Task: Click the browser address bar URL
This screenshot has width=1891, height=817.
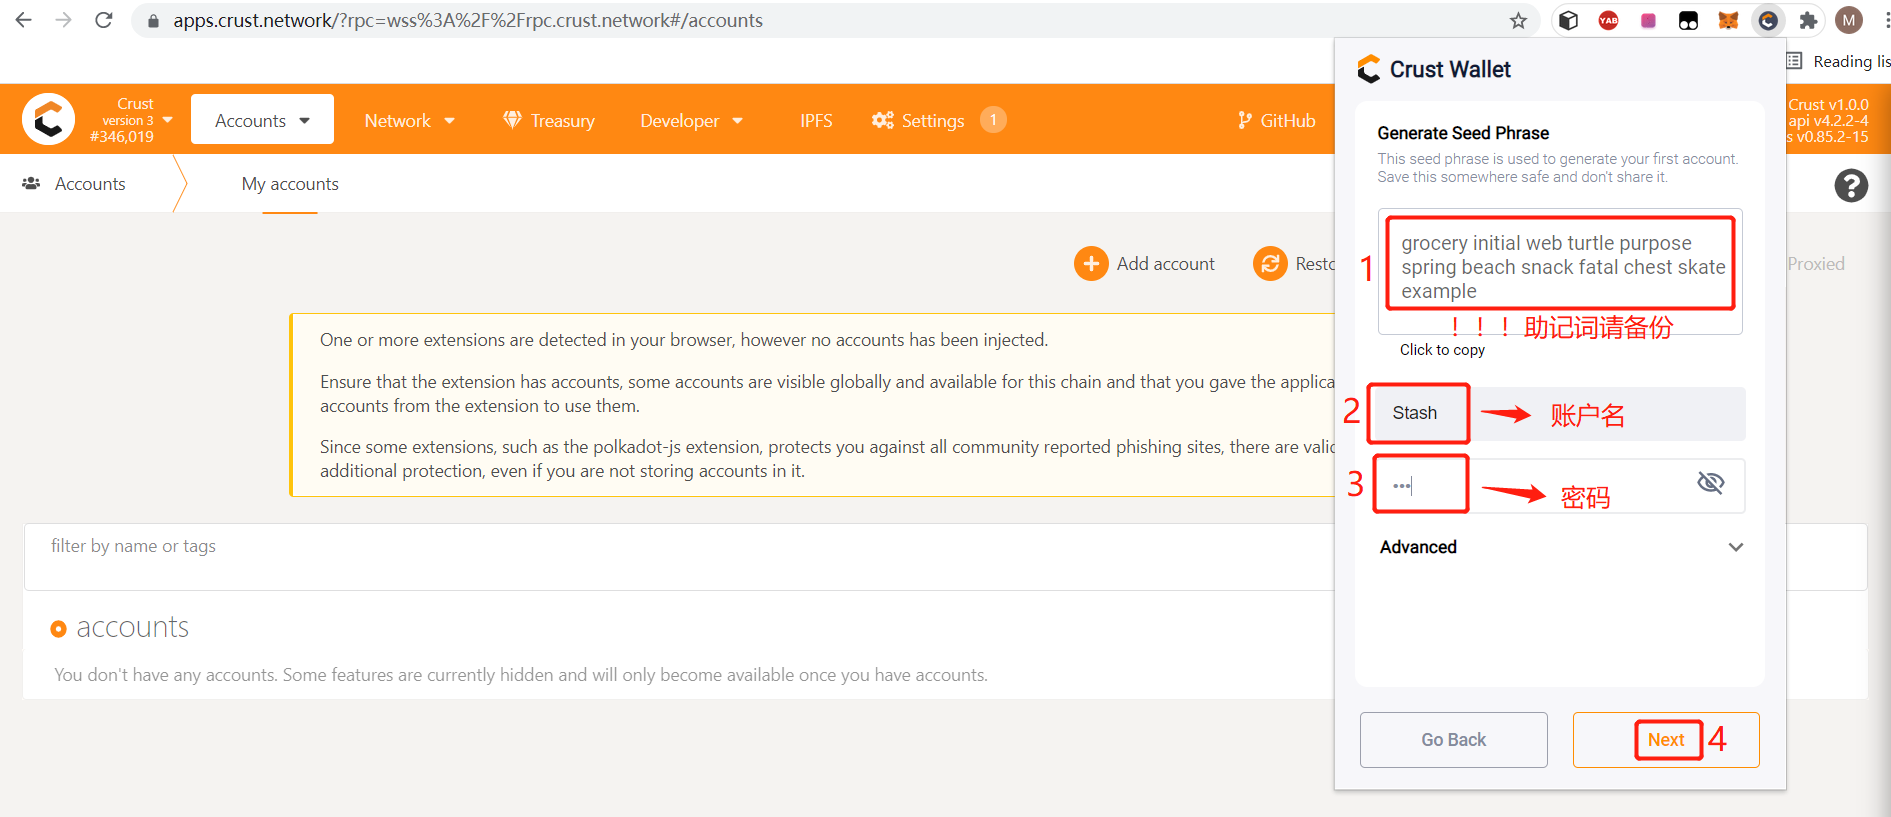Action: tap(468, 21)
